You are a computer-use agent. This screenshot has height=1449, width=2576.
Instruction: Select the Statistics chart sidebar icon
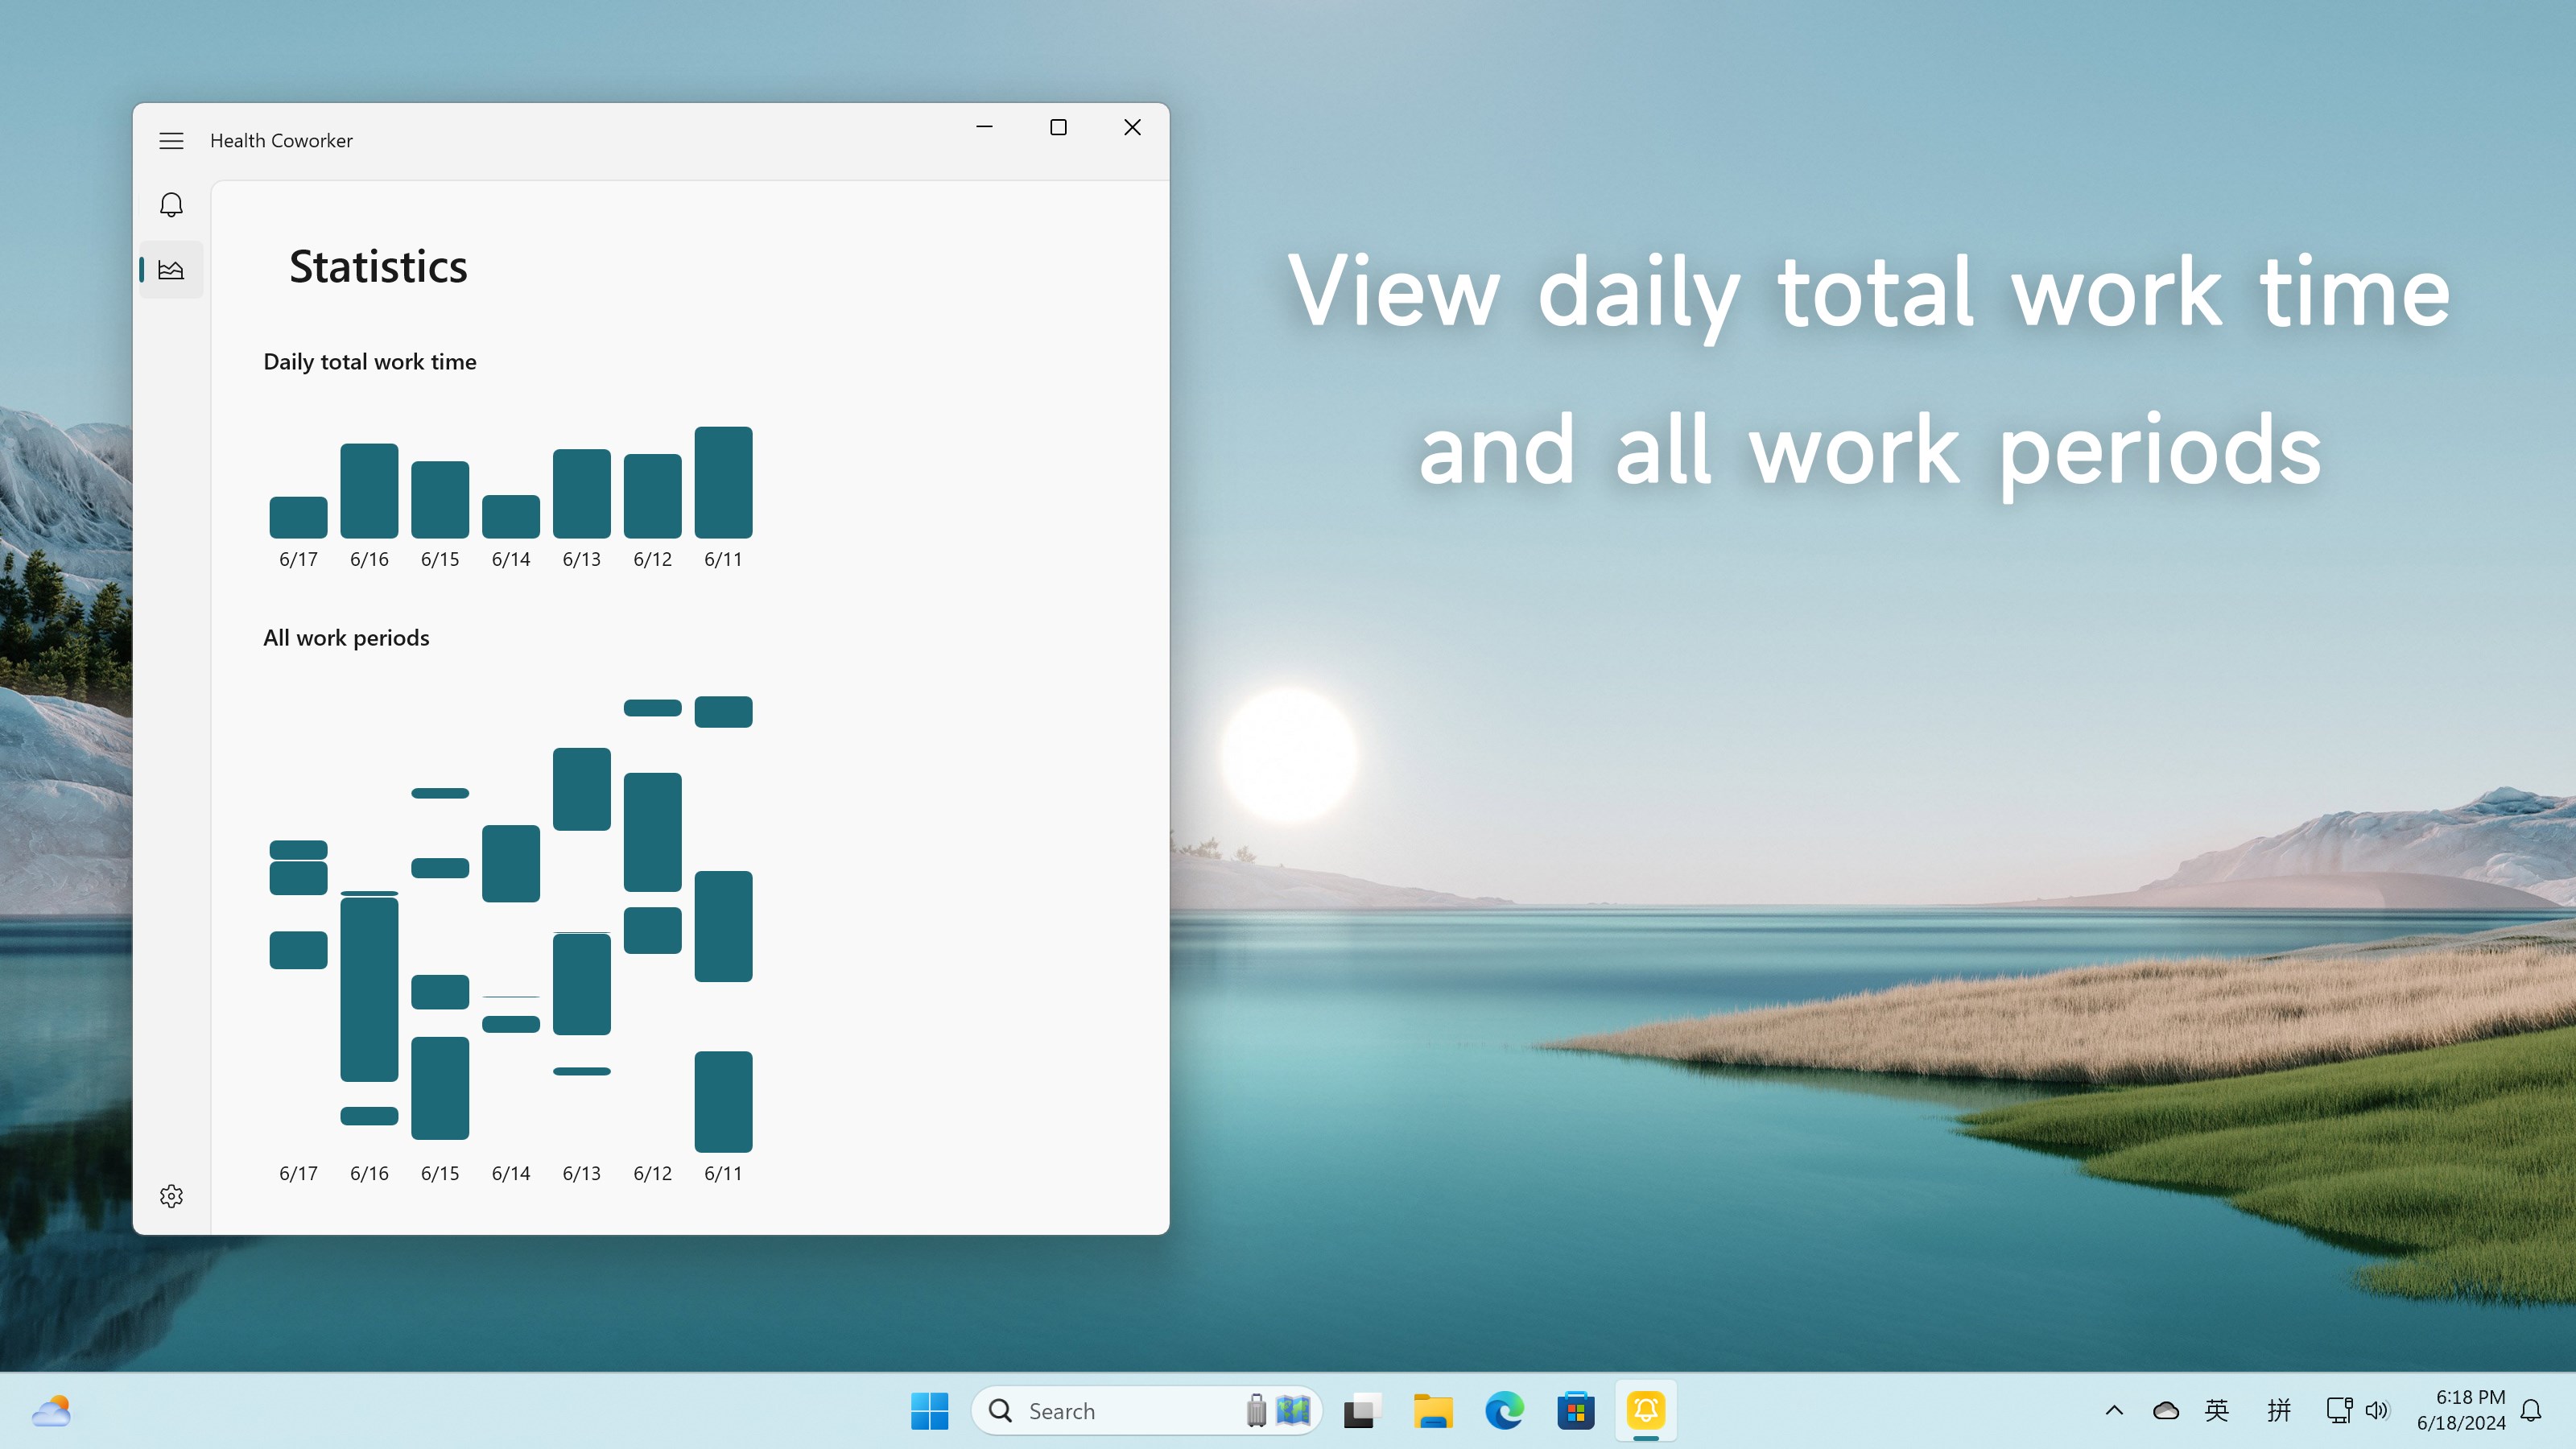171,270
